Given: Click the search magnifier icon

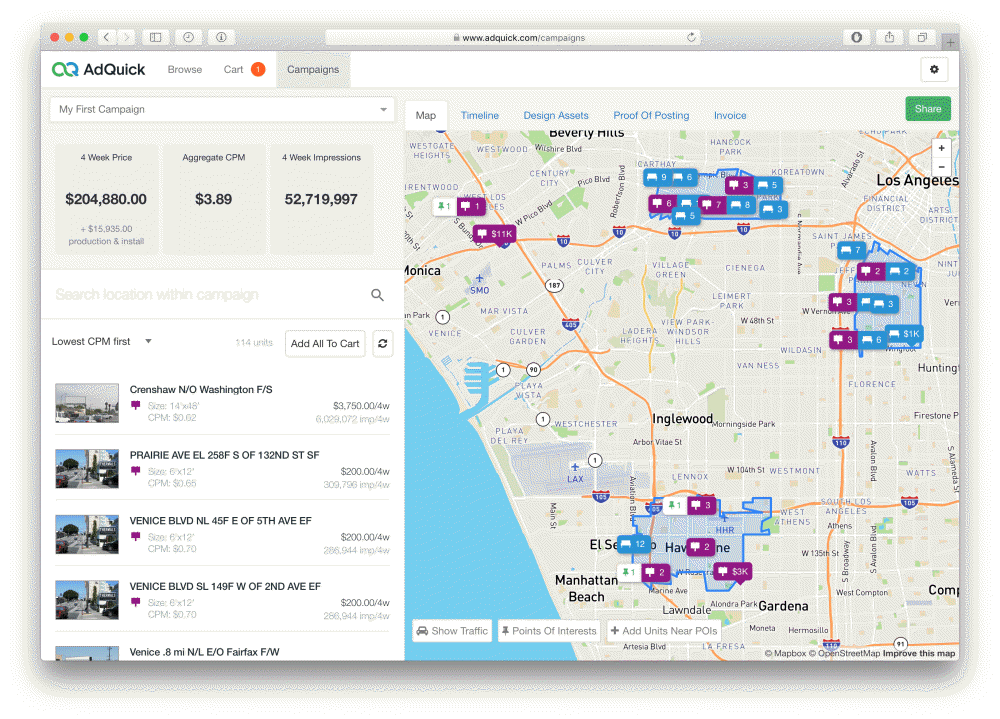Looking at the screenshot, I should click(x=377, y=295).
